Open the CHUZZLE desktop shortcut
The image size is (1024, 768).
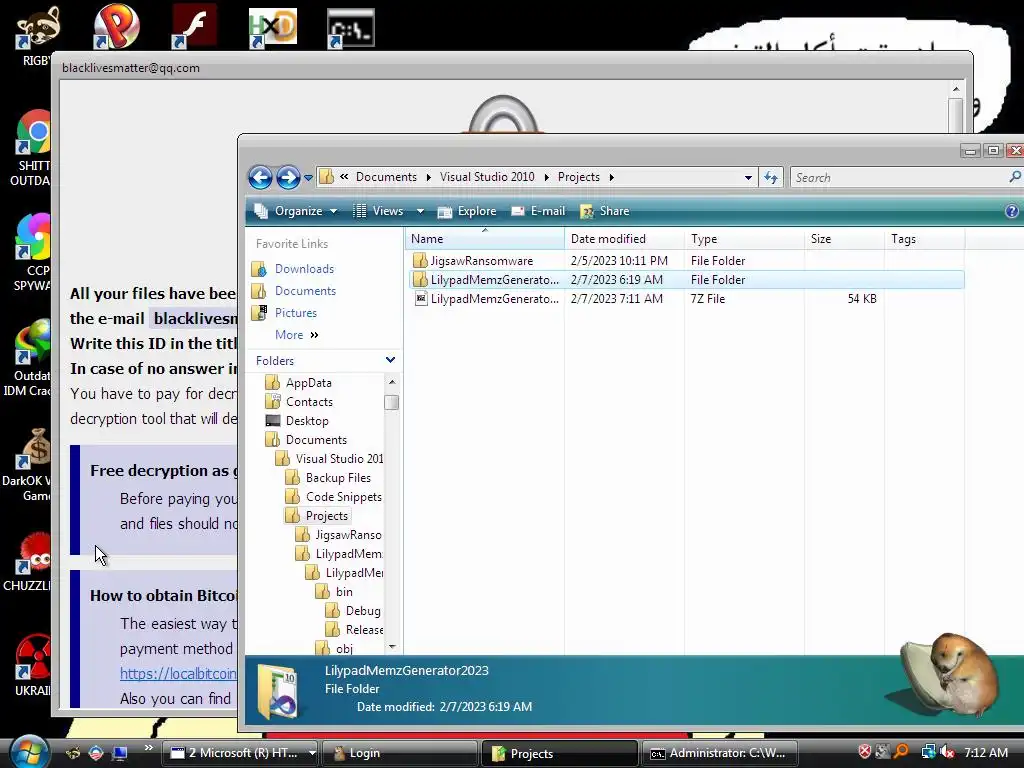[x=33, y=553]
